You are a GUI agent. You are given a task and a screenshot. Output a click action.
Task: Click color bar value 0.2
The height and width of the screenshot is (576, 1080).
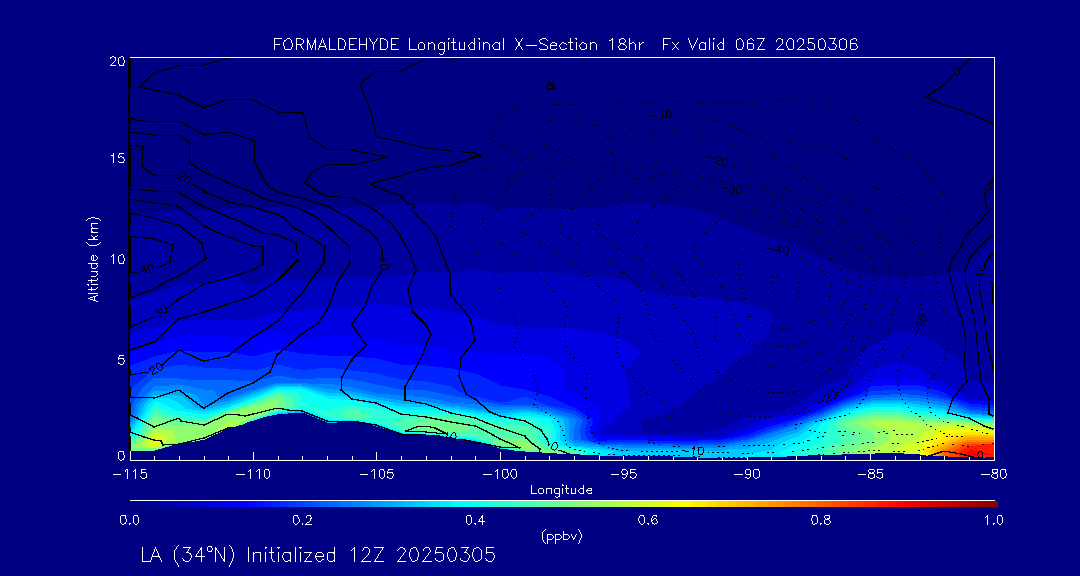(303, 522)
